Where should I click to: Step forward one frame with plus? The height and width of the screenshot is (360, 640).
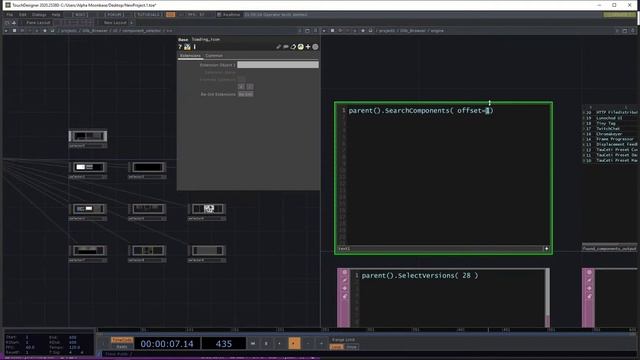321,344
